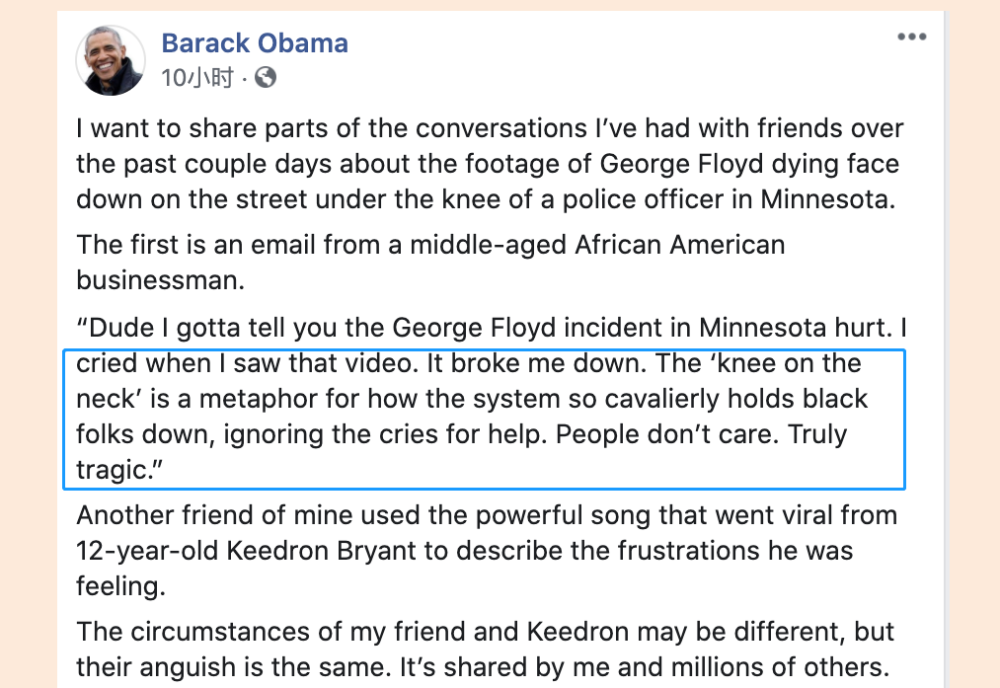Open the 10小时 post timestamp
Screen dimensions: 1000x688
pyautogui.click(x=197, y=78)
